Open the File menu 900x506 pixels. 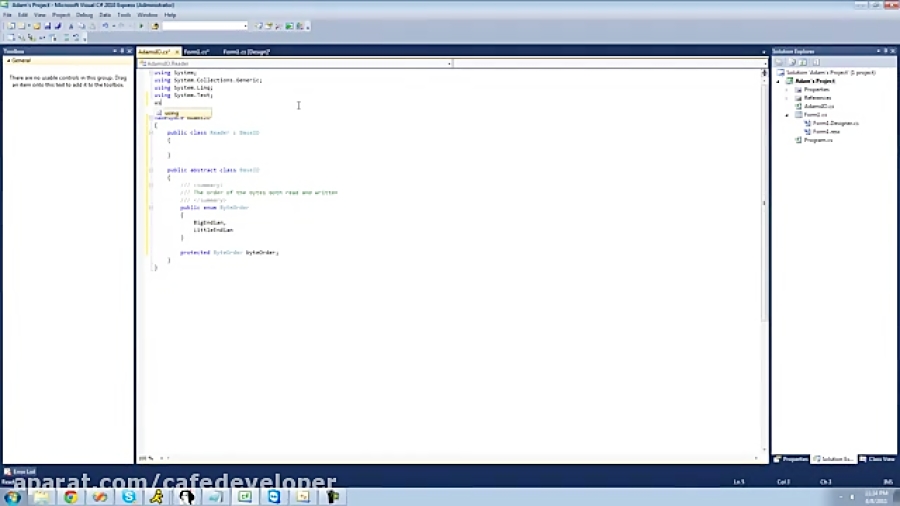pos(7,15)
